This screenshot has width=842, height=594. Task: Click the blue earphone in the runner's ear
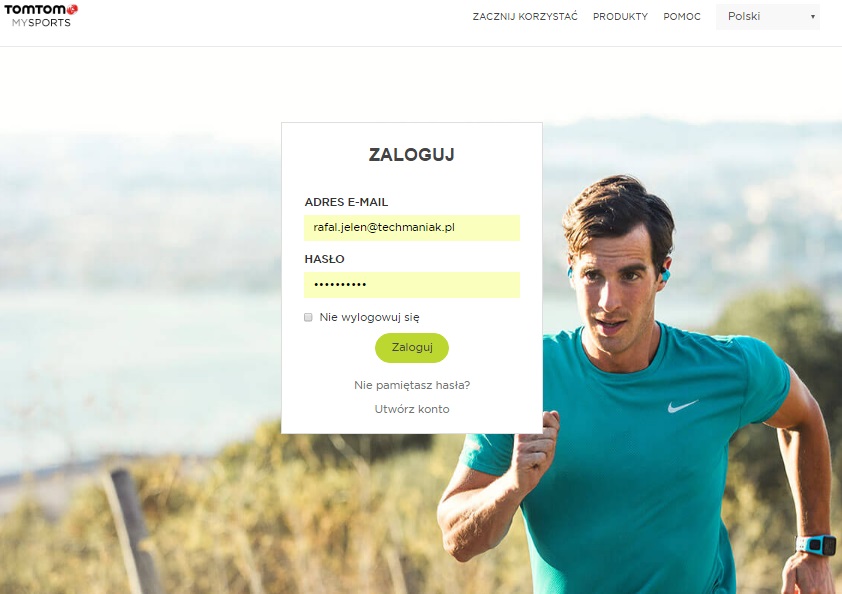click(x=665, y=275)
